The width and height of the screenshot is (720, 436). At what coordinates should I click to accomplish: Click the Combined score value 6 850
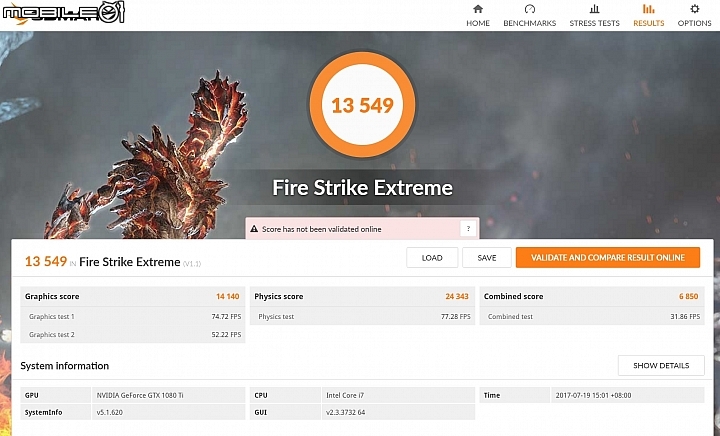(688, 296)
